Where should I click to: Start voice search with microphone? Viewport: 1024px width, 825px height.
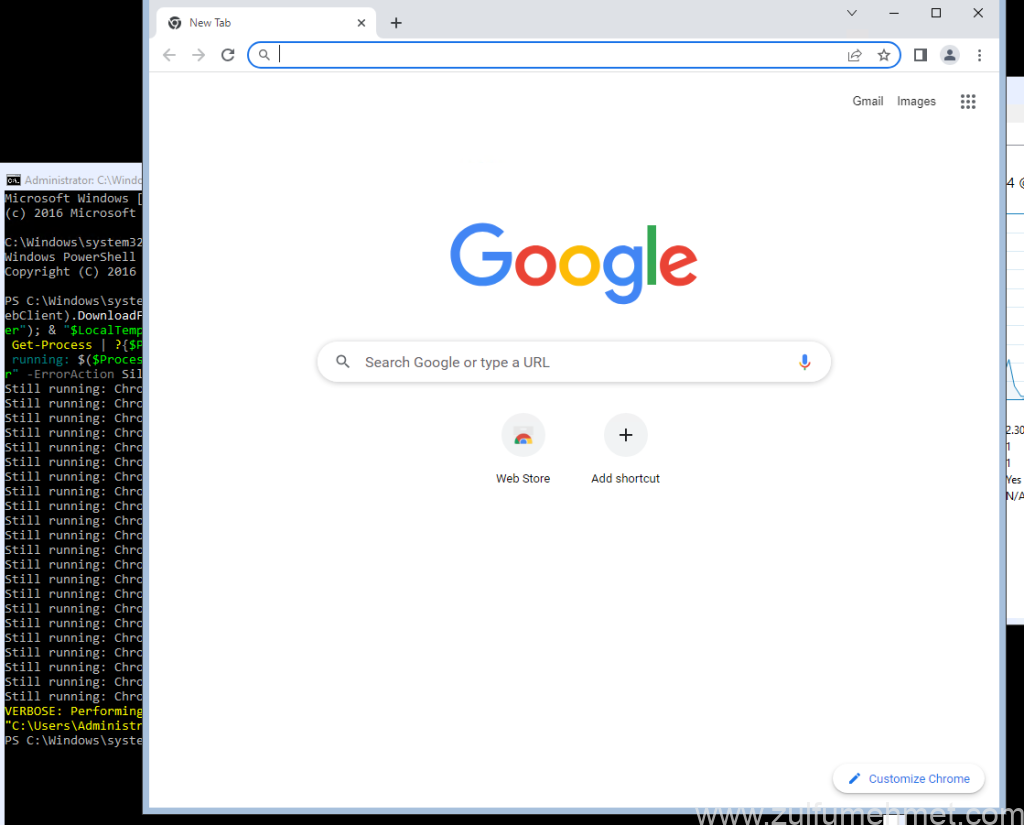[804, 362]
